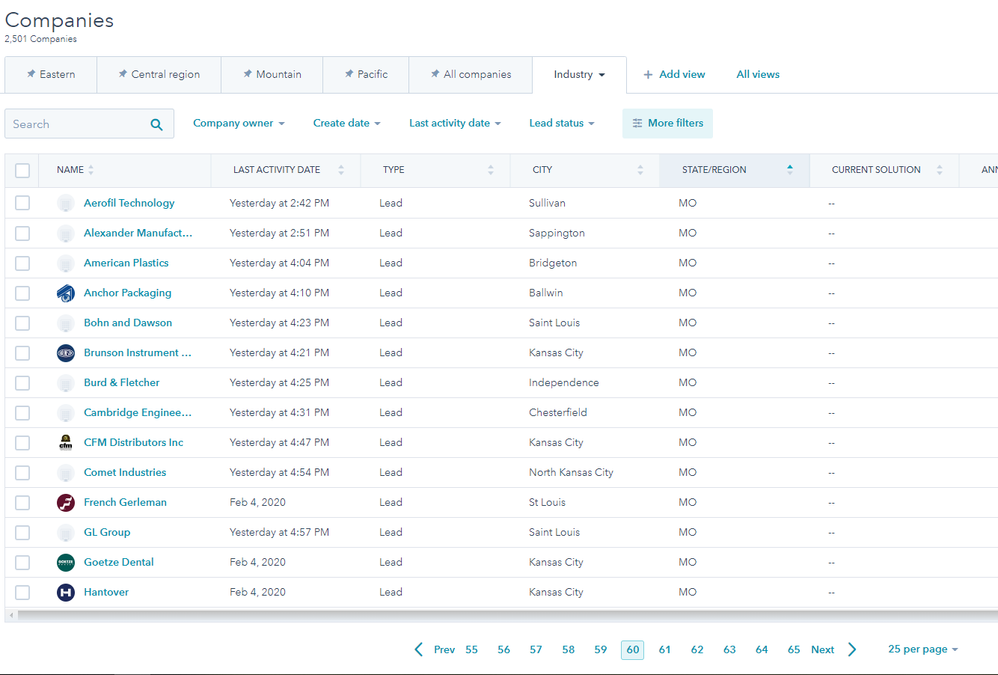The image size is (998, 675).
Task: Click the Bohn and Dawson placeholder avatar
Action: (66, 323)
